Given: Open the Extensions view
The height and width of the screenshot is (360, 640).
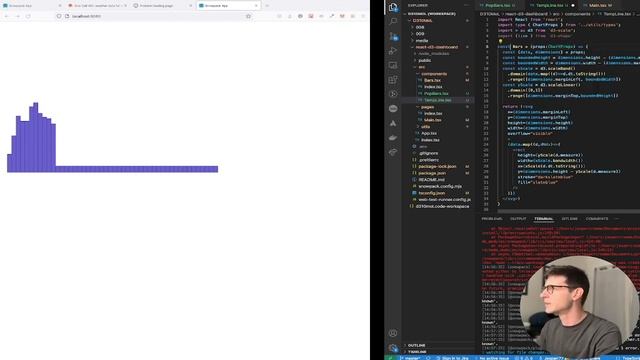Looking at the screenshot, I should 393,80.
